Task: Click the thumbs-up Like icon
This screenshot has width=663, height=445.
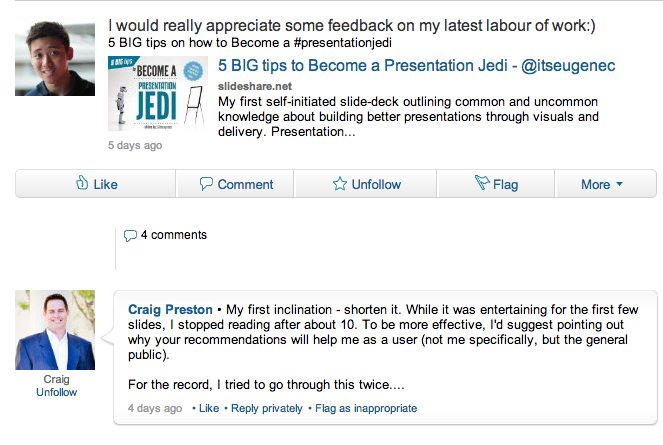Action: (84, 184)
